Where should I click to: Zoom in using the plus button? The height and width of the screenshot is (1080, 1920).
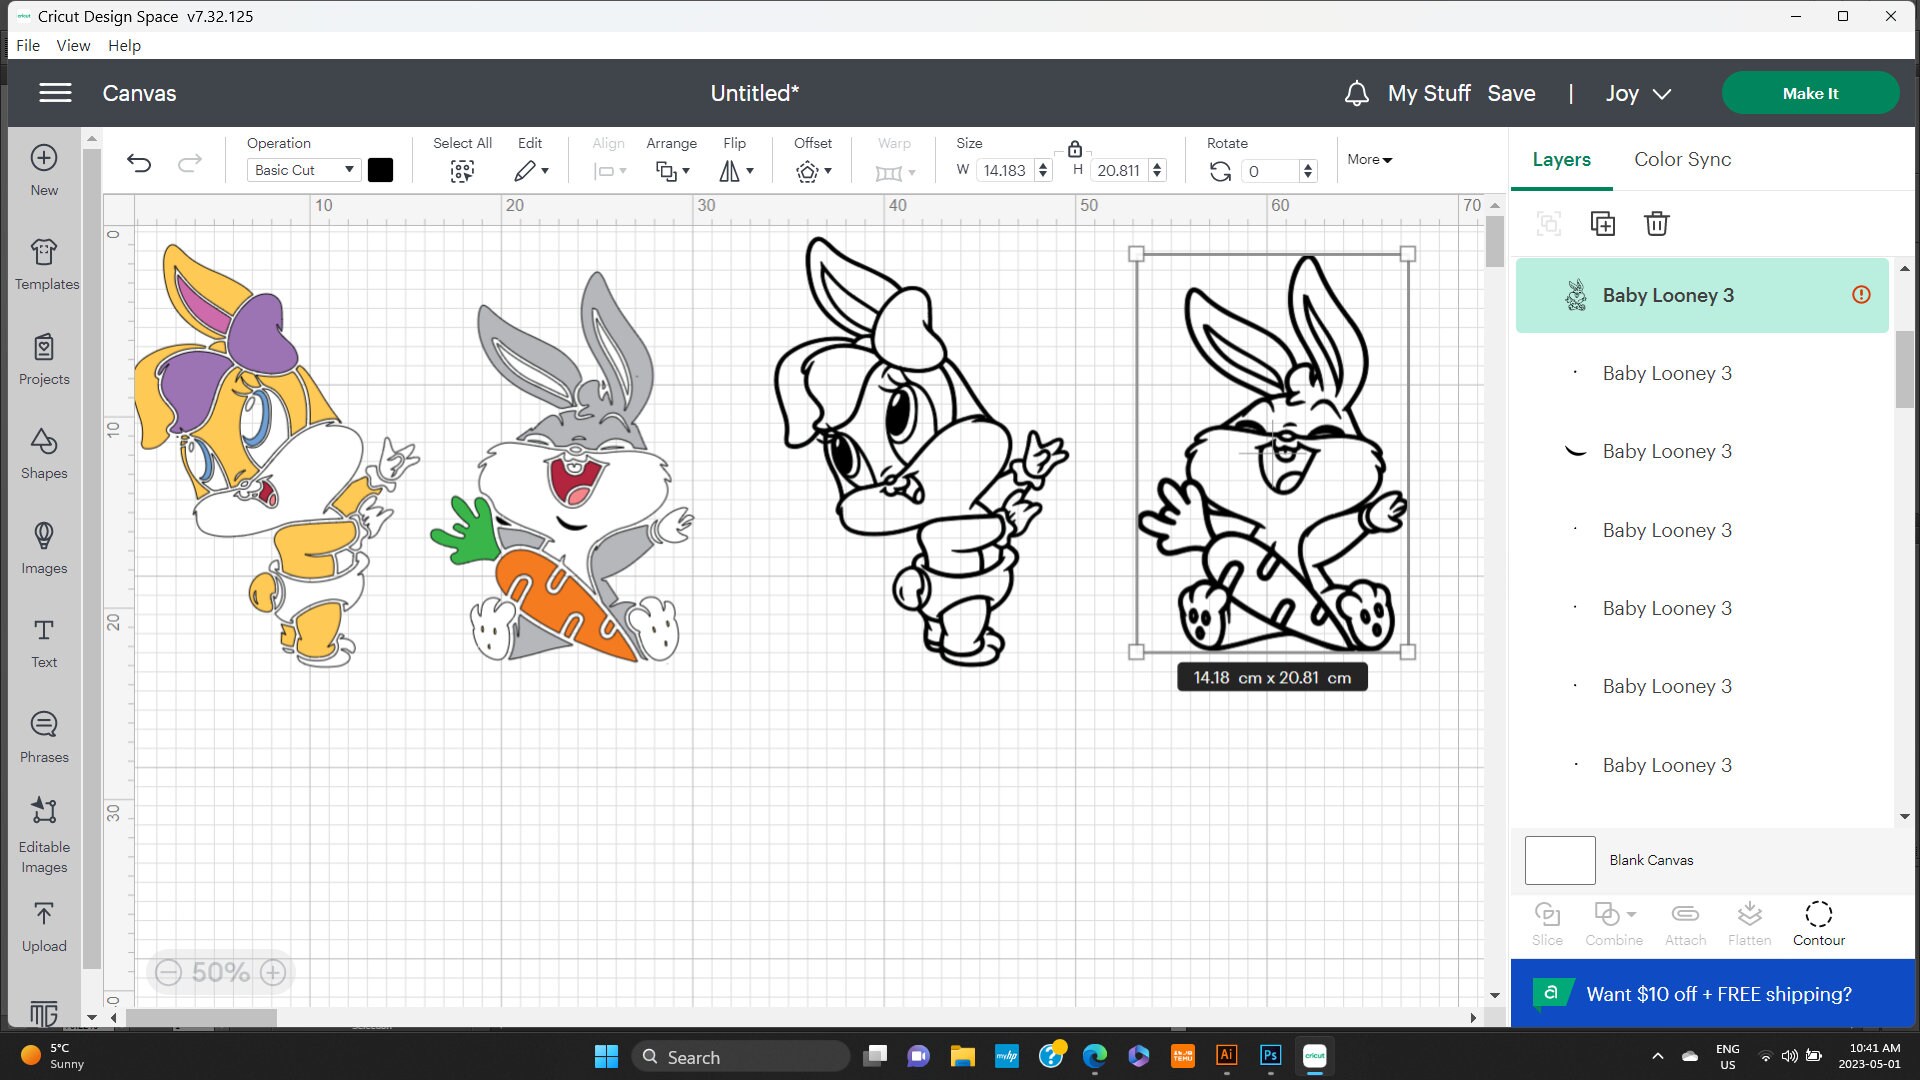[x=273, y=971]
